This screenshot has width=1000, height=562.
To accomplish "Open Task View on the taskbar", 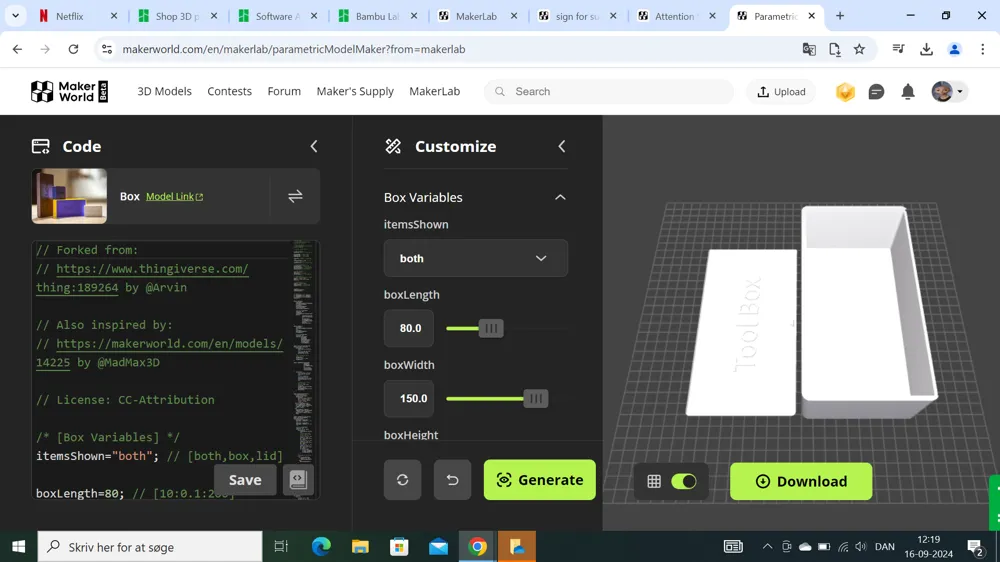I will [281, 547].
